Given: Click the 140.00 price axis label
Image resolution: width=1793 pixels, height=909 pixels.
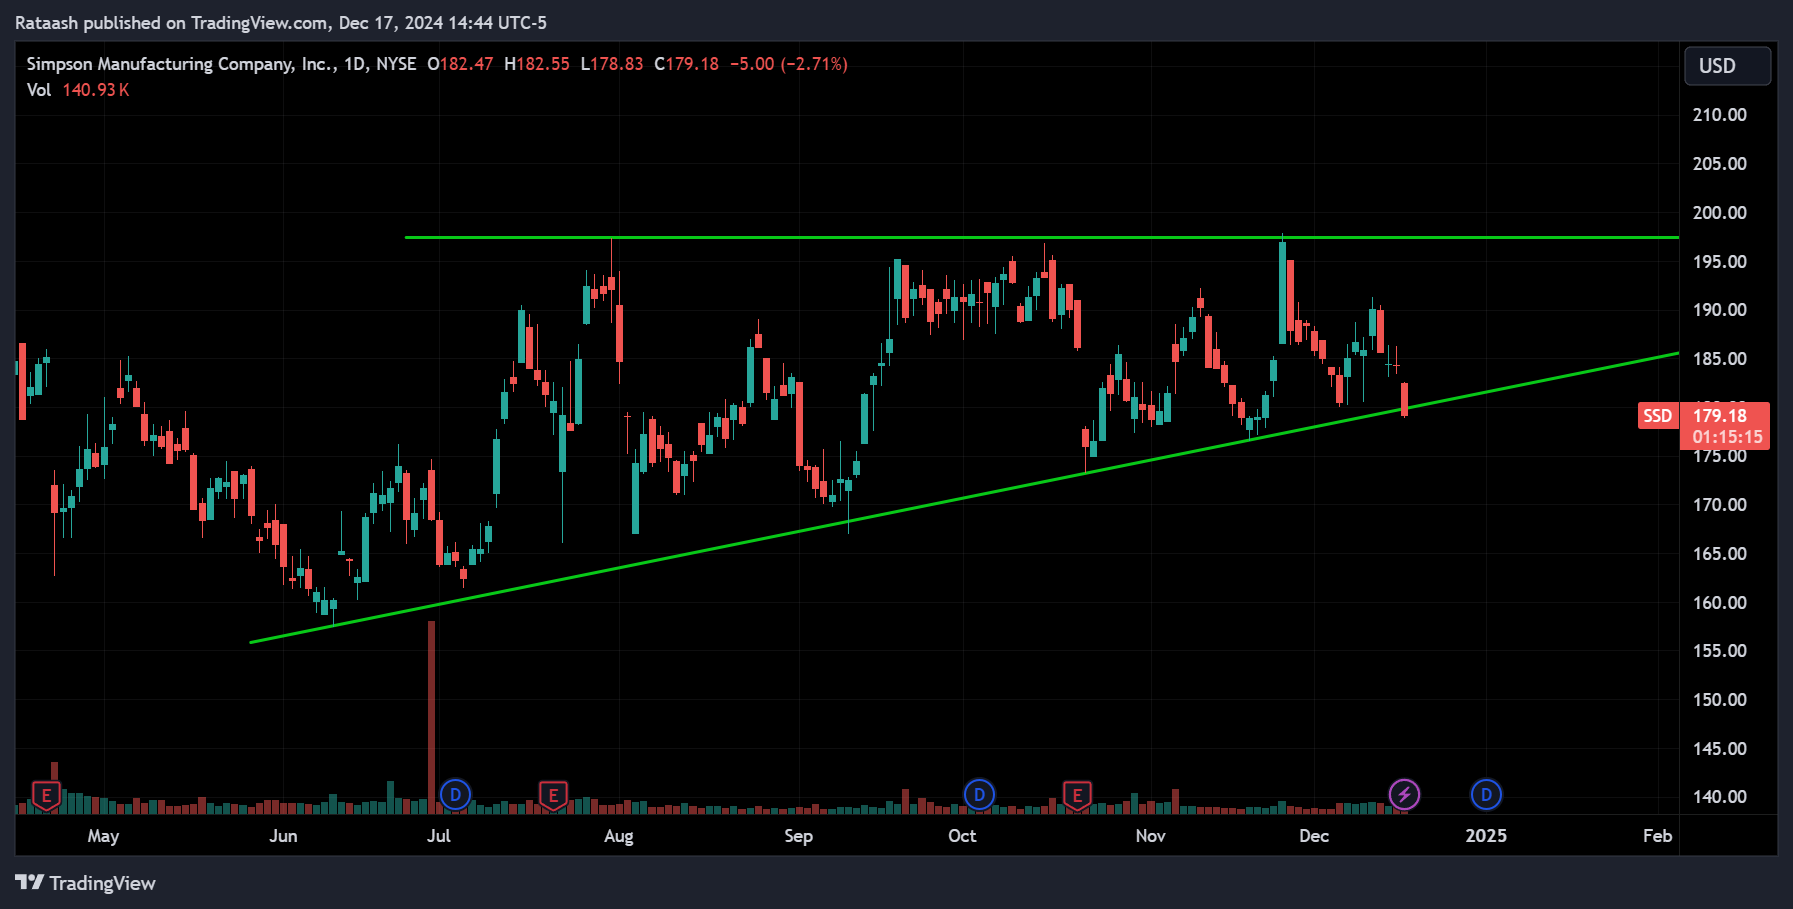Looking at the screenshot, I should [x=1719, y=797].
